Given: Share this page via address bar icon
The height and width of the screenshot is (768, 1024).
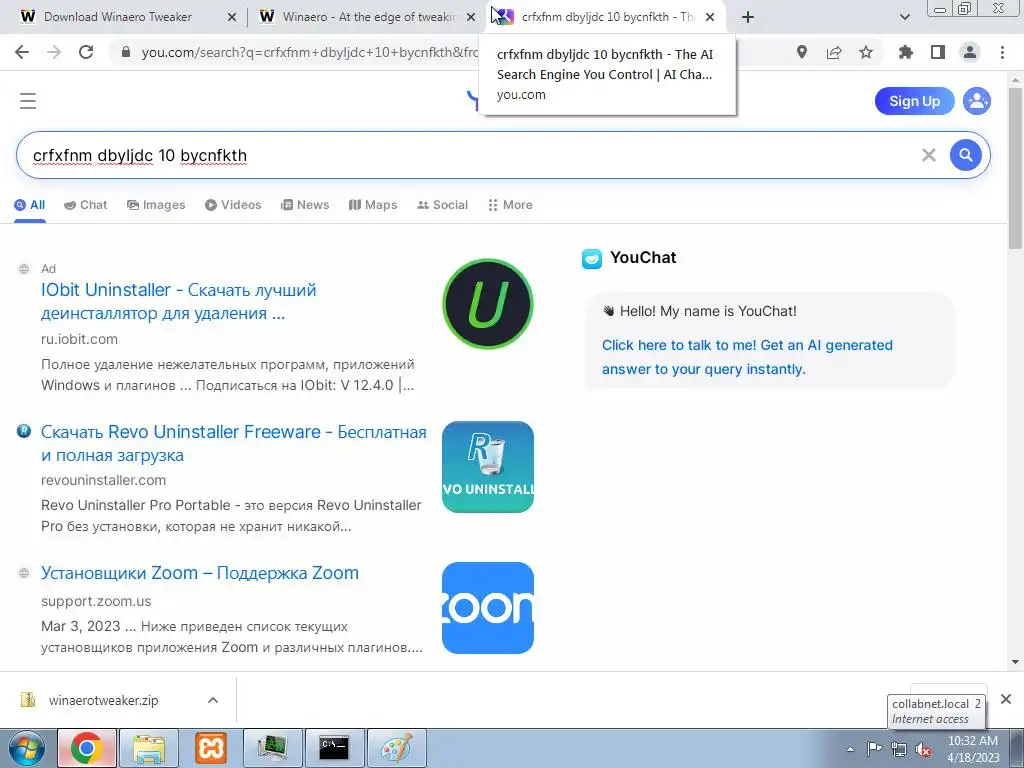Looking at the screenshot, I should coord(834,52).
